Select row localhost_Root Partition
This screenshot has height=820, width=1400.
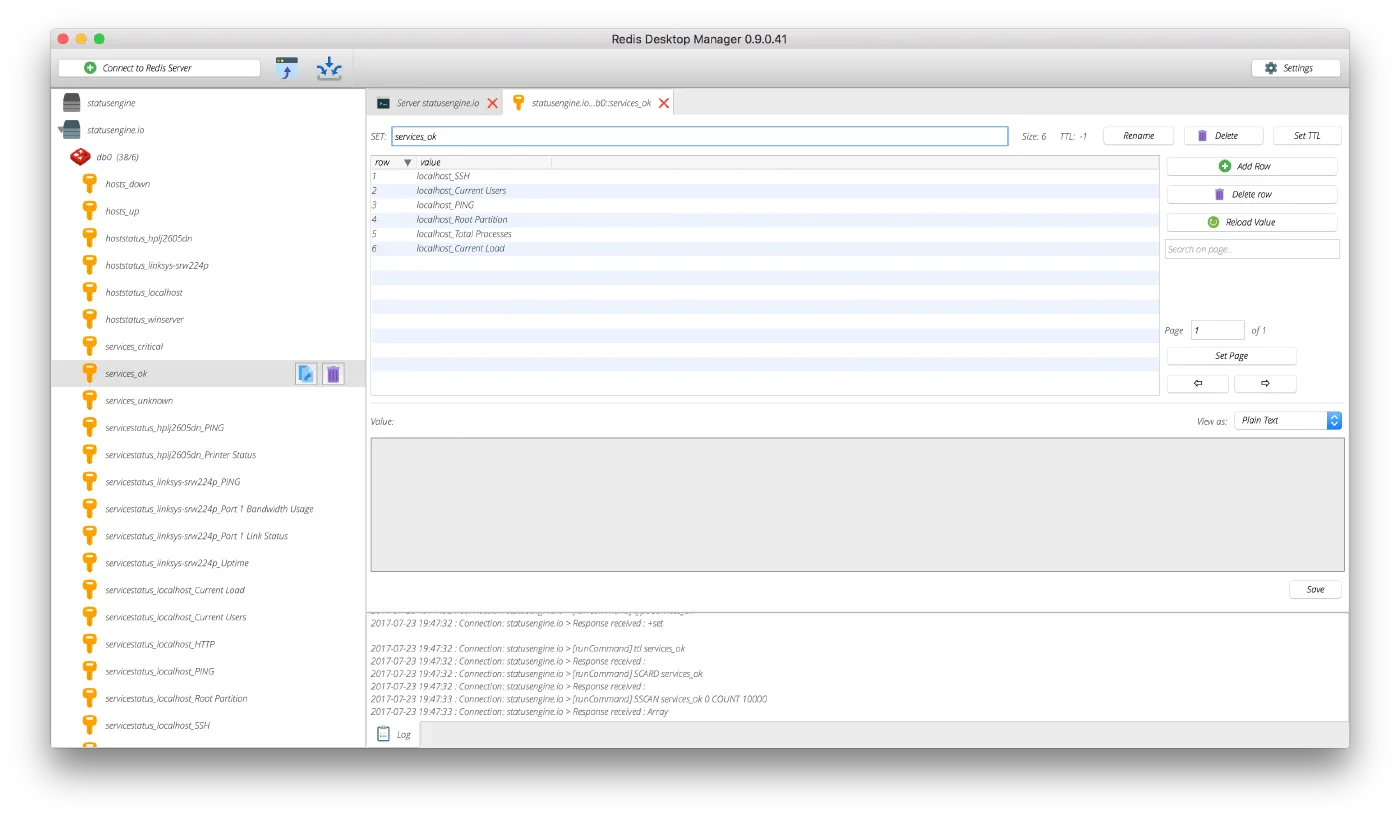[x=765, y=220]
